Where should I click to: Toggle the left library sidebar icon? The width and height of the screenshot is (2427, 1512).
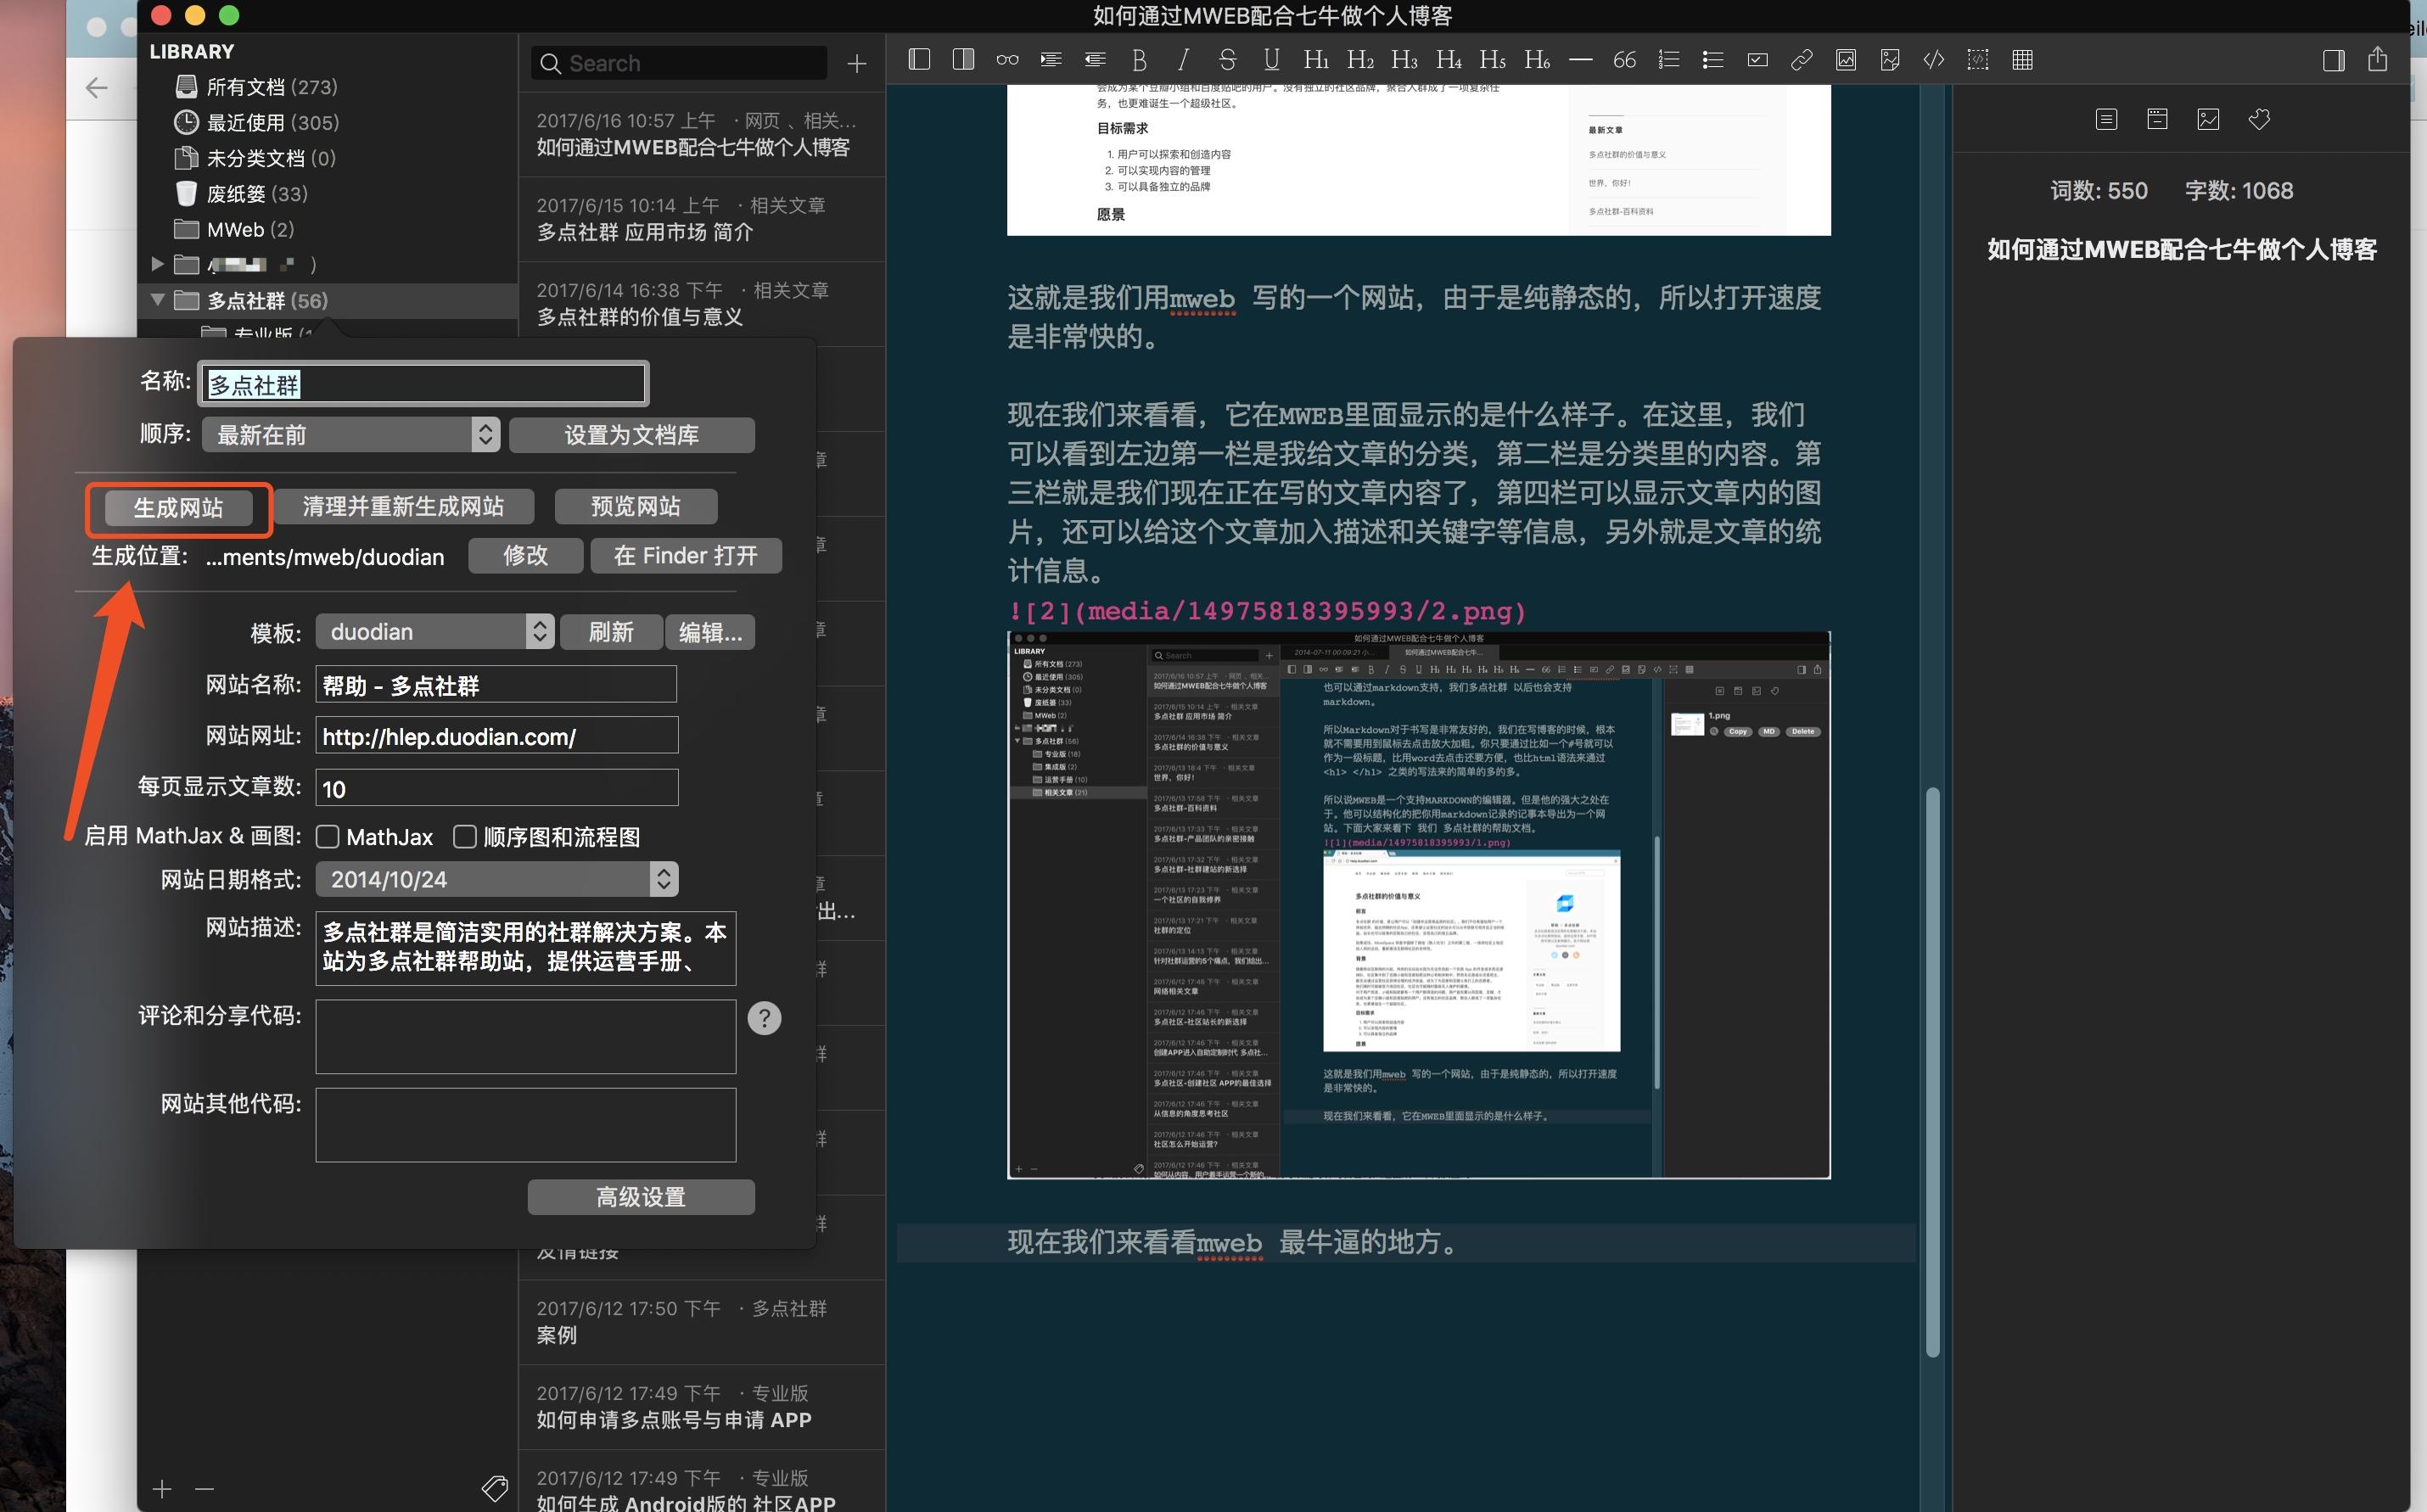919,60
